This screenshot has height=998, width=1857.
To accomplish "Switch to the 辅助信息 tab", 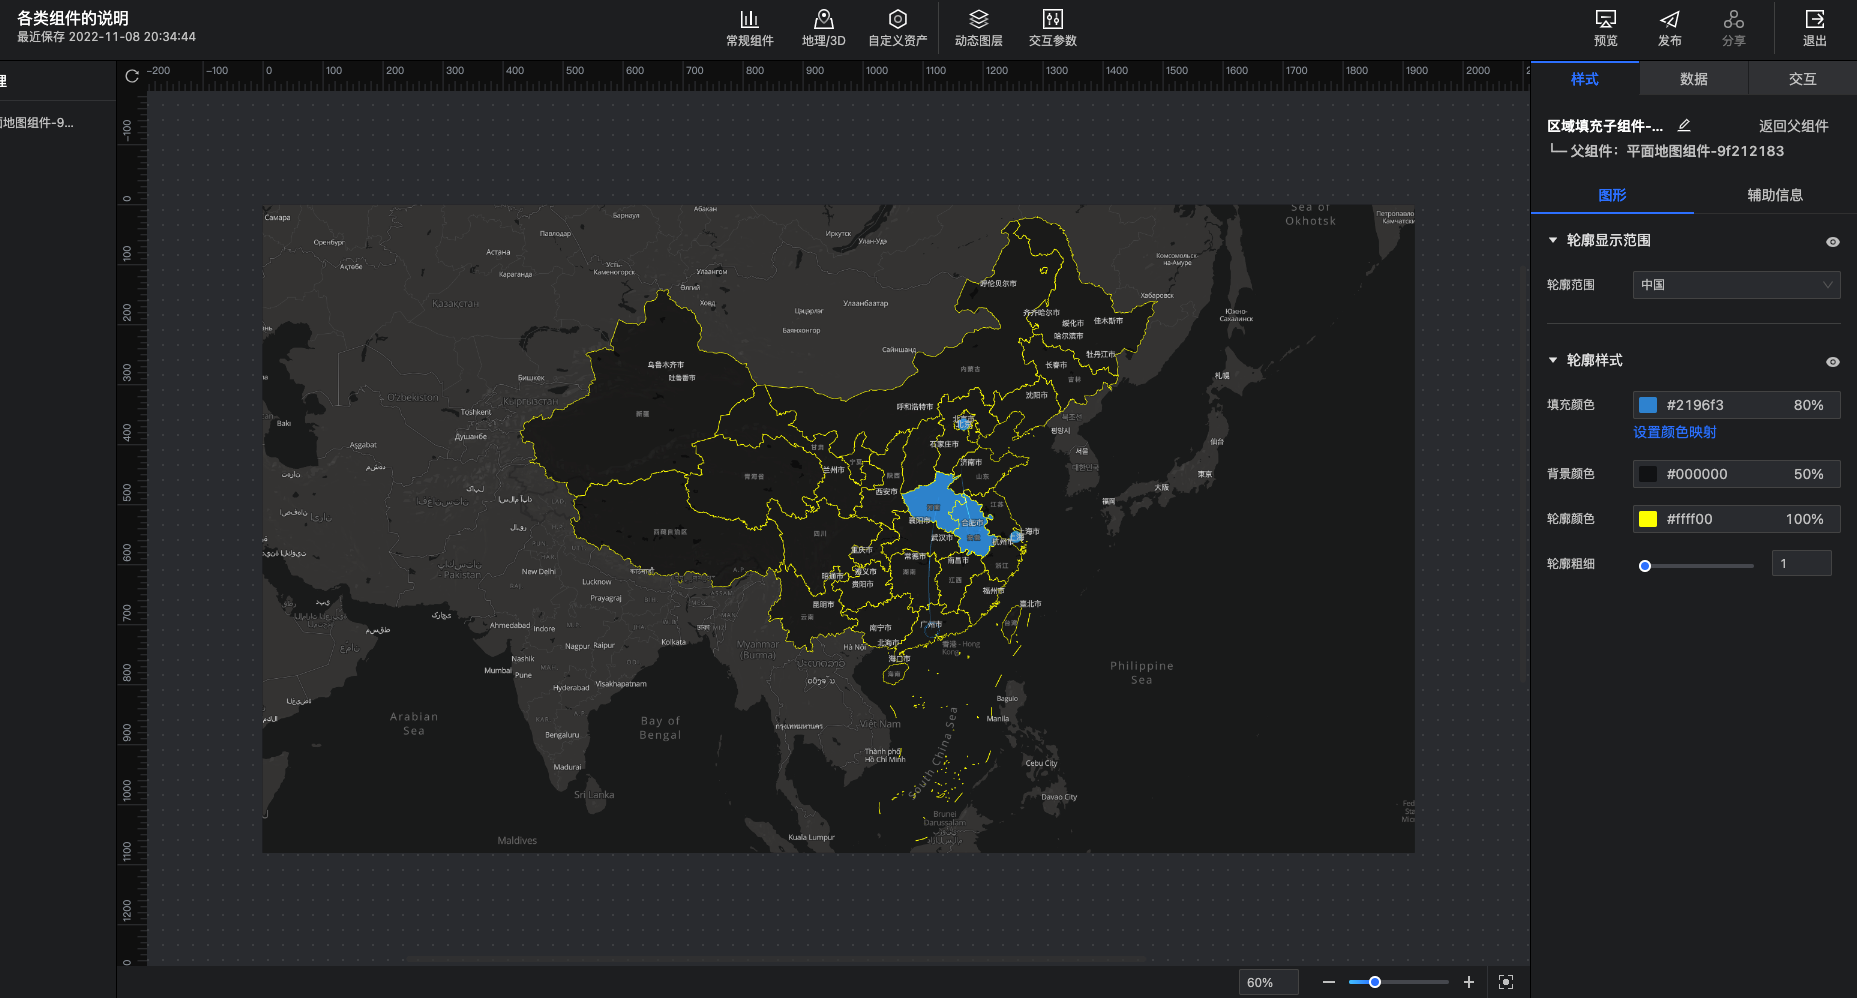I will point(1775,195).
